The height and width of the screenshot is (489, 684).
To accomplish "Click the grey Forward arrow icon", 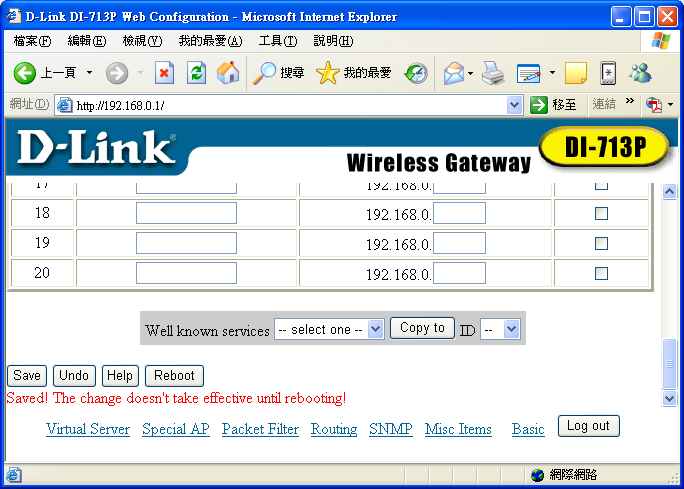I will [x=117, y=73].
